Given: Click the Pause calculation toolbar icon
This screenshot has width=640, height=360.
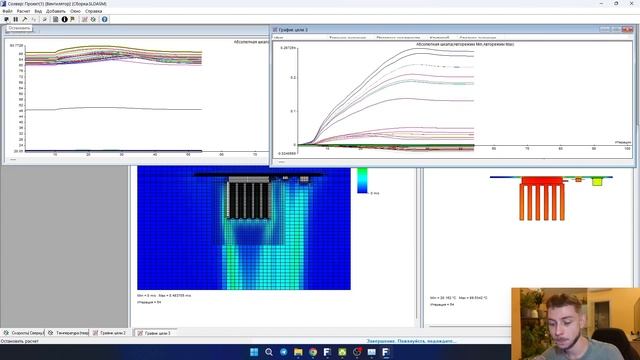Looking at the screenshot, I should click(16, 19).
